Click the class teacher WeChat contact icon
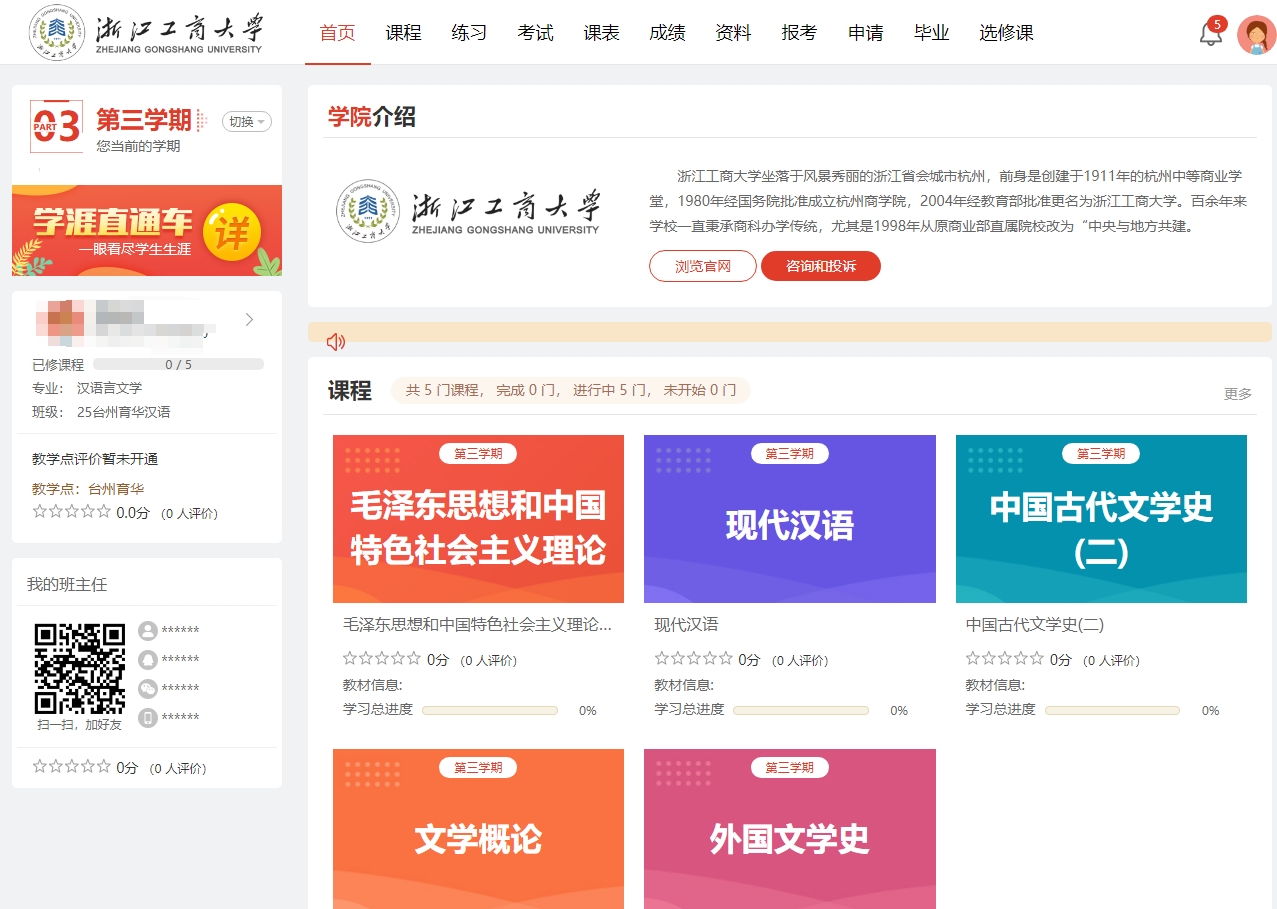Screen dimensions: 1277x909 point(148,689)
